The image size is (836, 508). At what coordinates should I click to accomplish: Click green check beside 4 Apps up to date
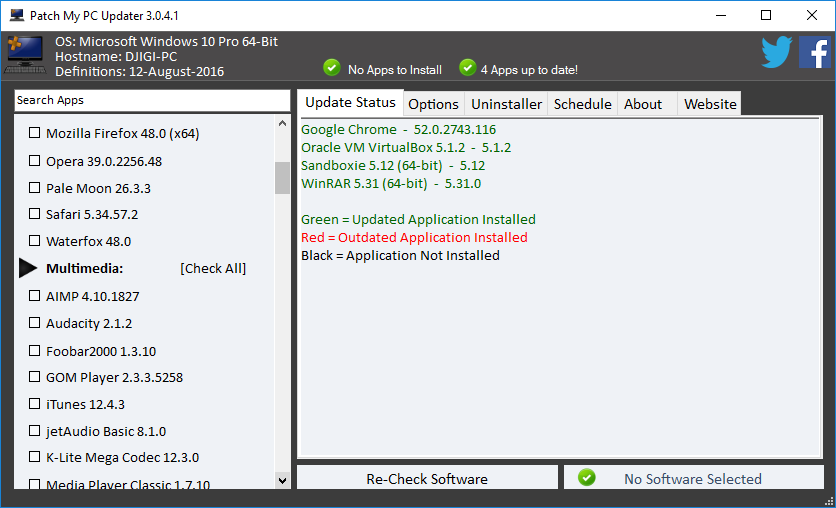pos(468,68)
